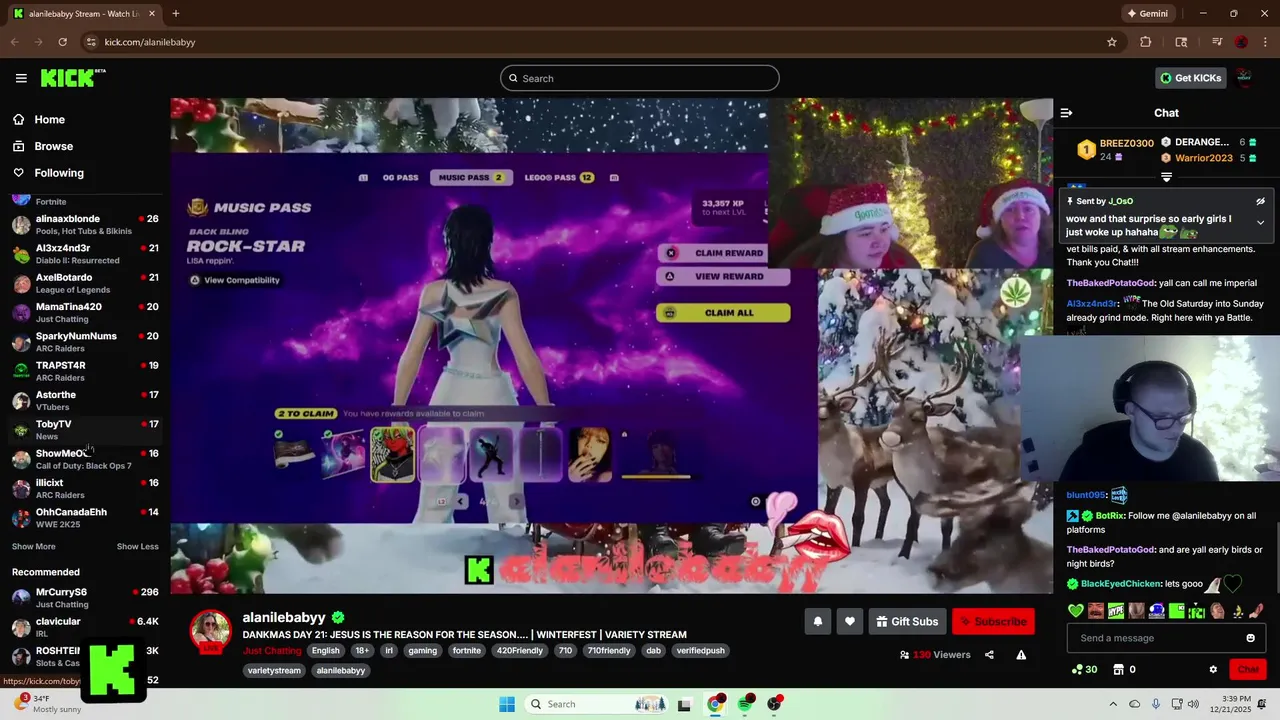Click Warrior2023 in gift leaderboard
The height and width of the screenshot is (720, 1280).
coord(1203,158)
